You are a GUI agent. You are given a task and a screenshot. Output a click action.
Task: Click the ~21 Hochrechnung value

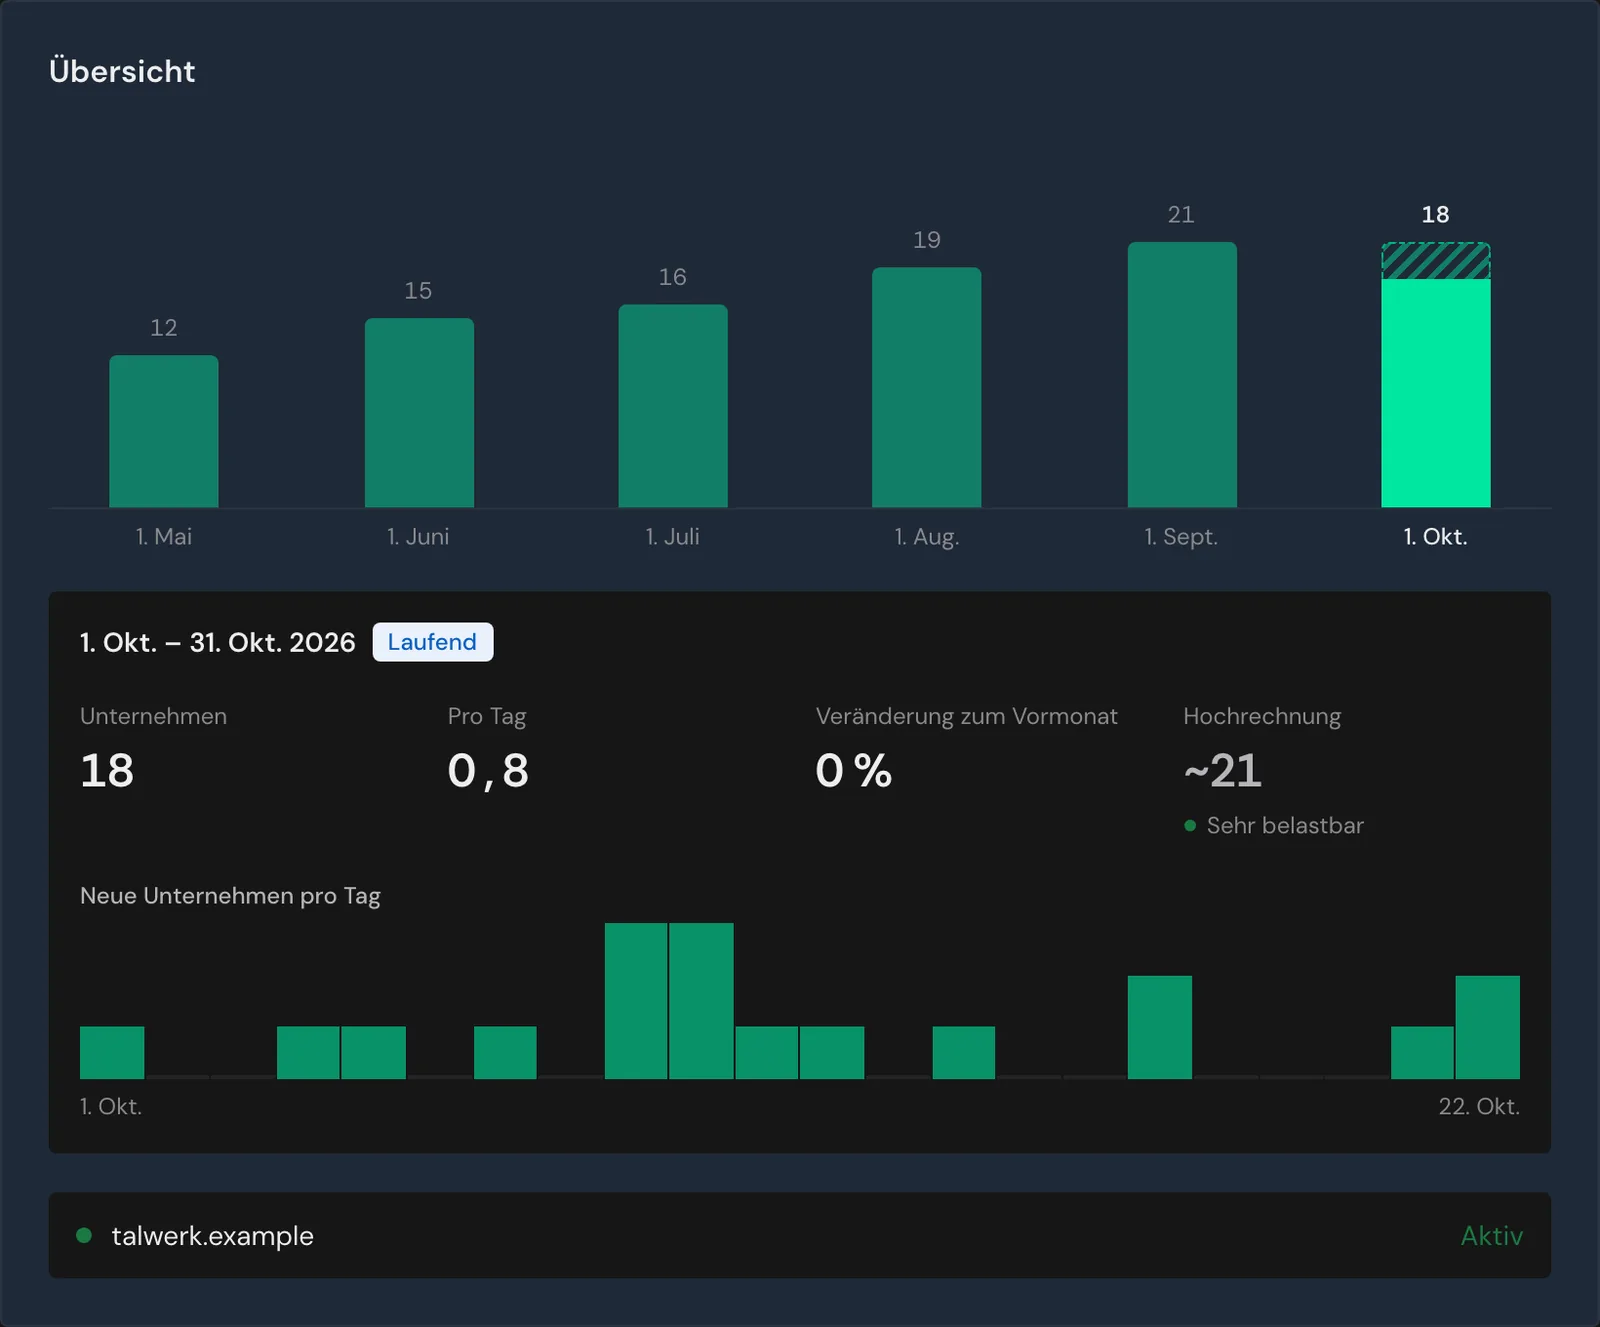click(1222, 770)
